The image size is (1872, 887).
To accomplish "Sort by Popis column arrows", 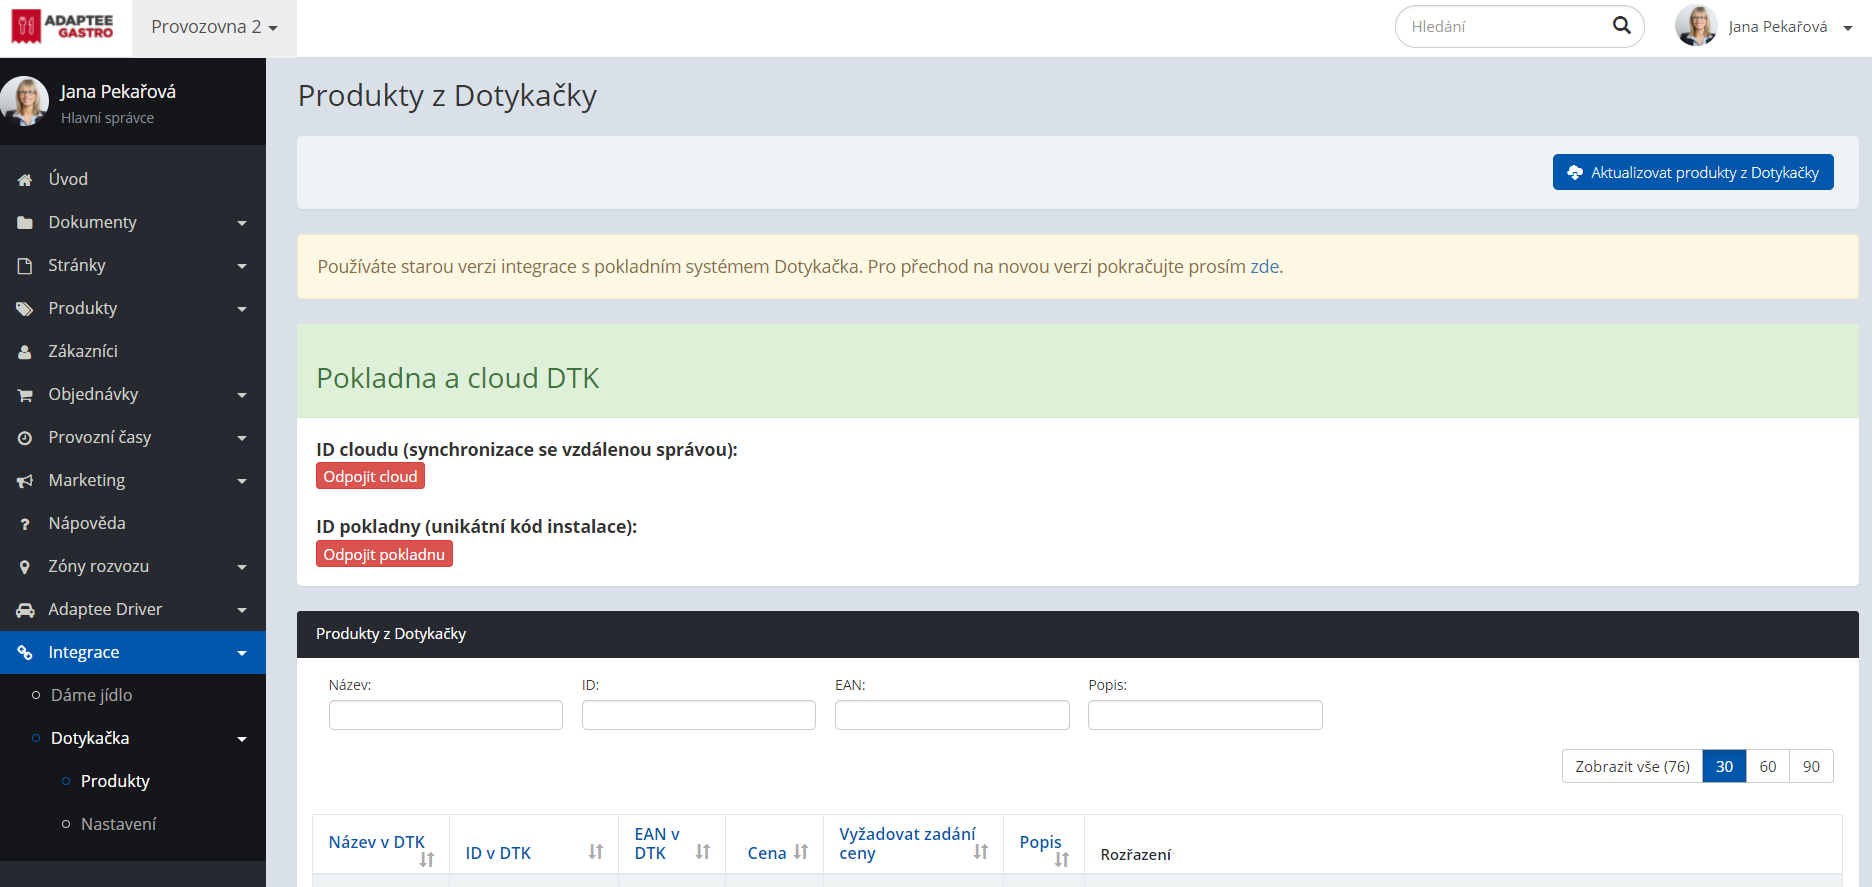I will [1062, 859].
